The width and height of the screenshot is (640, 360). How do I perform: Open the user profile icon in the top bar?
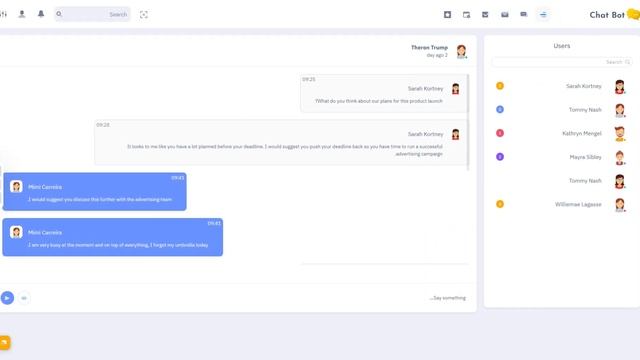[22, 14]
